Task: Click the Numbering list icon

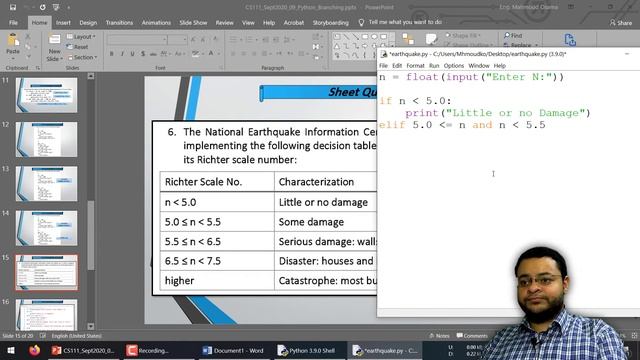Action: tap(250, 40)
